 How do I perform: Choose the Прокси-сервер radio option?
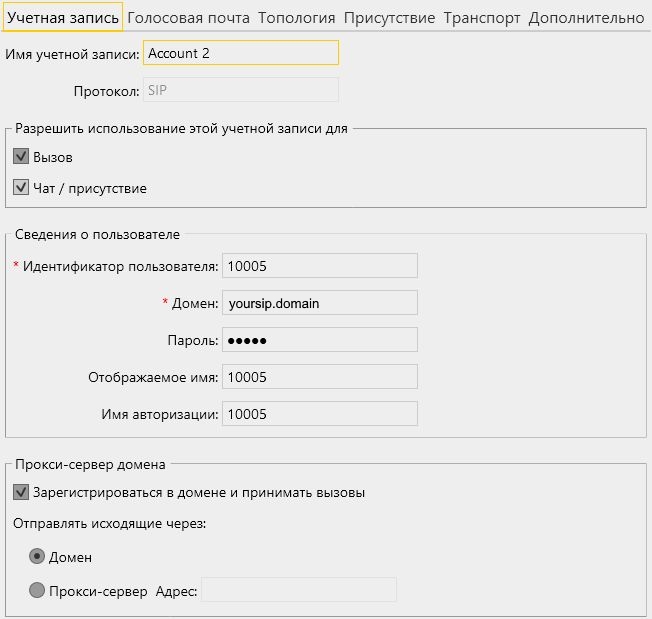pyautogui.click(x=37, y=591)
